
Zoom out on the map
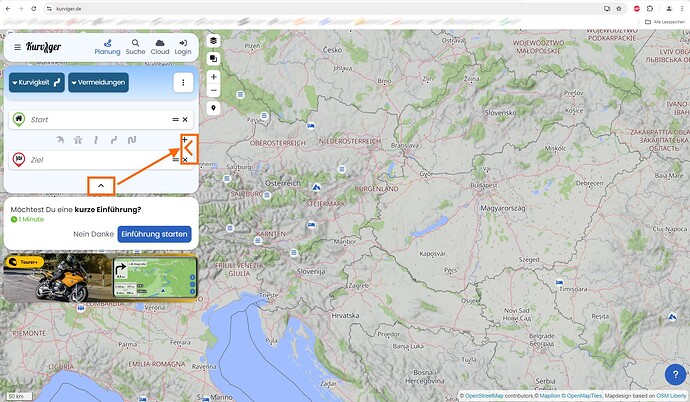(x=213, y=91)
